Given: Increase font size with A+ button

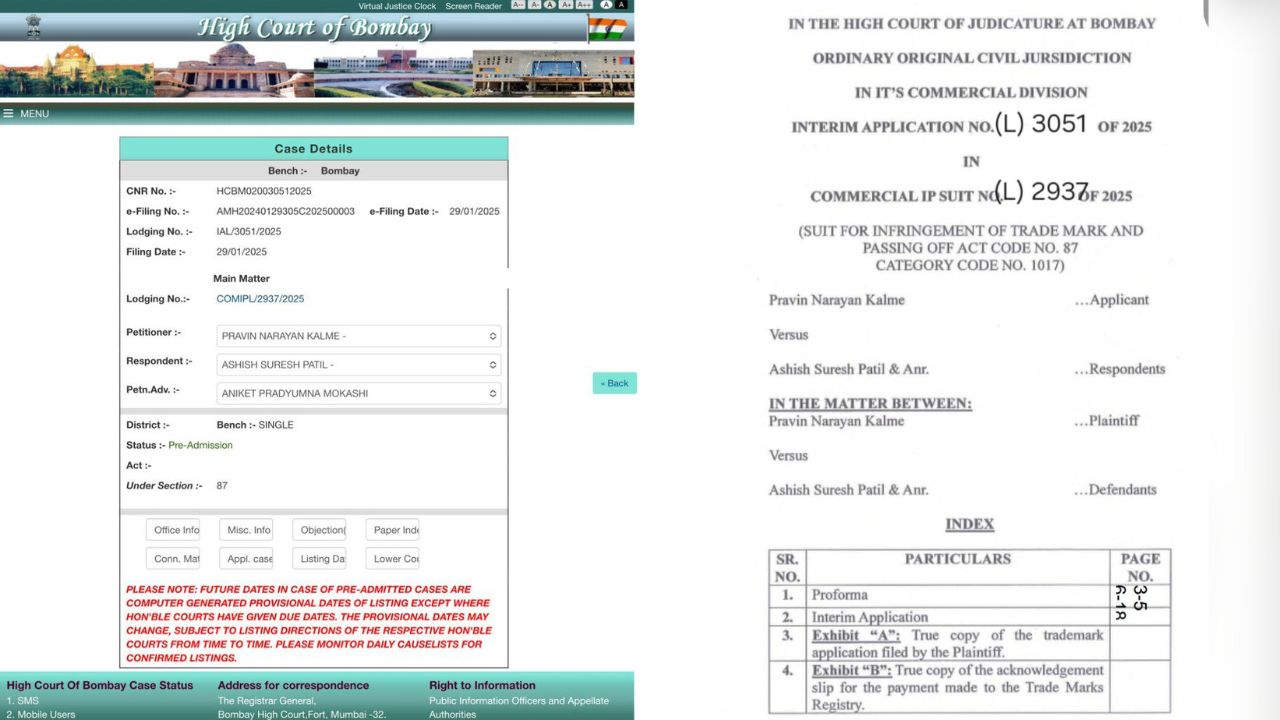Looking at the screenshot, I should [566, 5].
